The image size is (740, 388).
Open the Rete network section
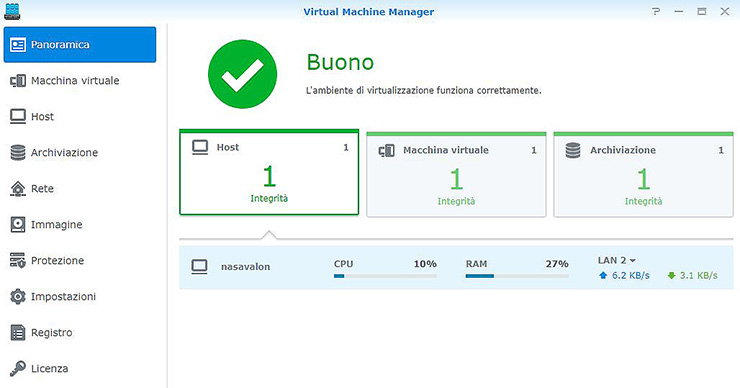point(80,188)
